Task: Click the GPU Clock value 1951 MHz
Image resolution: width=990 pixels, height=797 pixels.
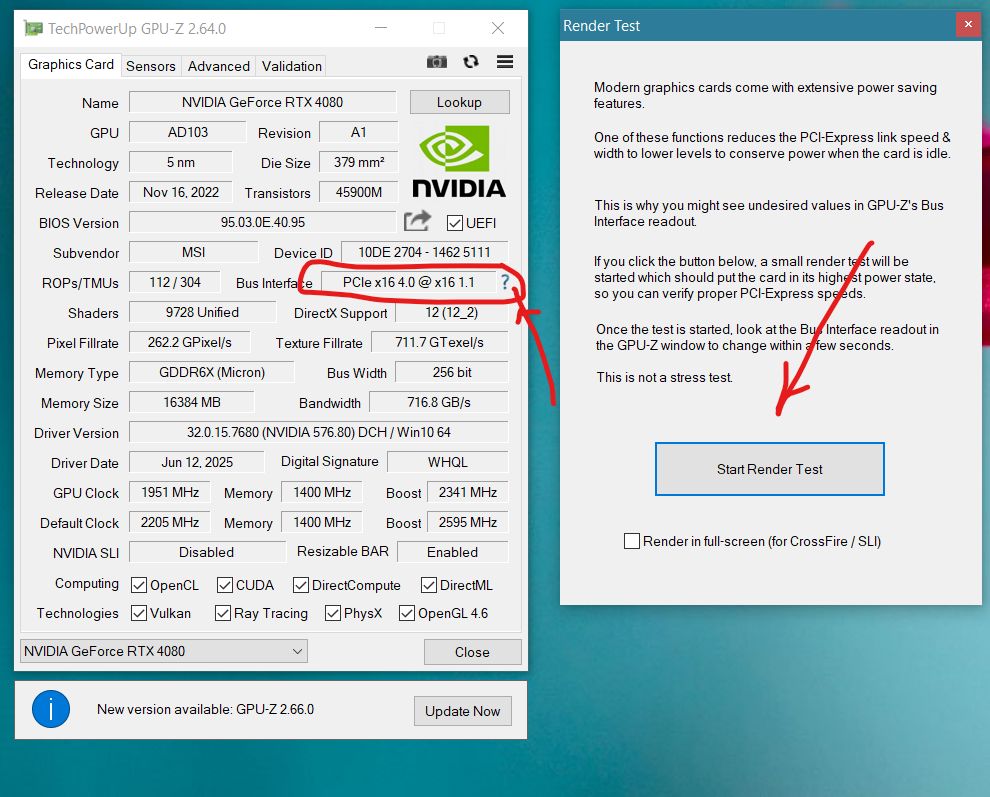Action: click(170, 492)
